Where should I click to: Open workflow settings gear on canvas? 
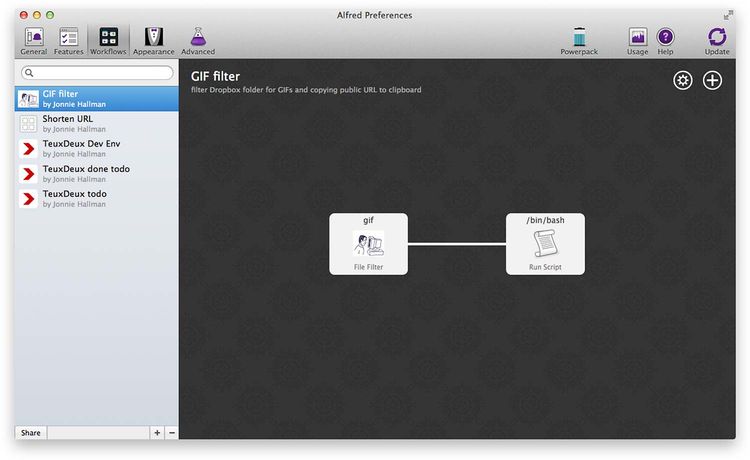pos(683,80)
